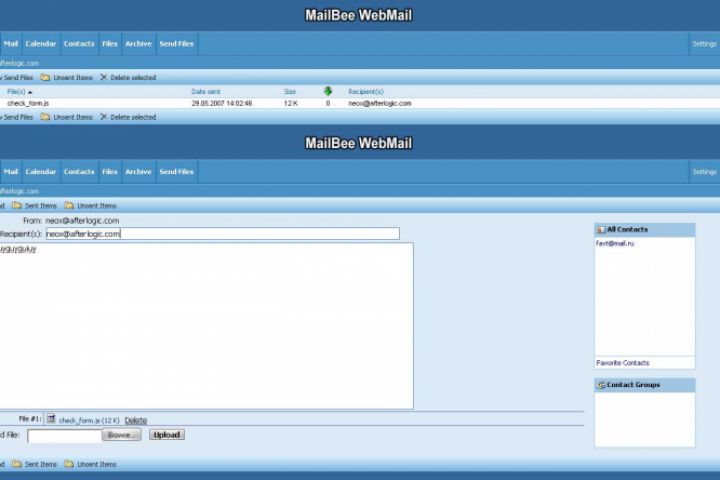Open Calendar tab in upper WebMail screen
This screenshot has height=480, width=720.
(41, 44)
